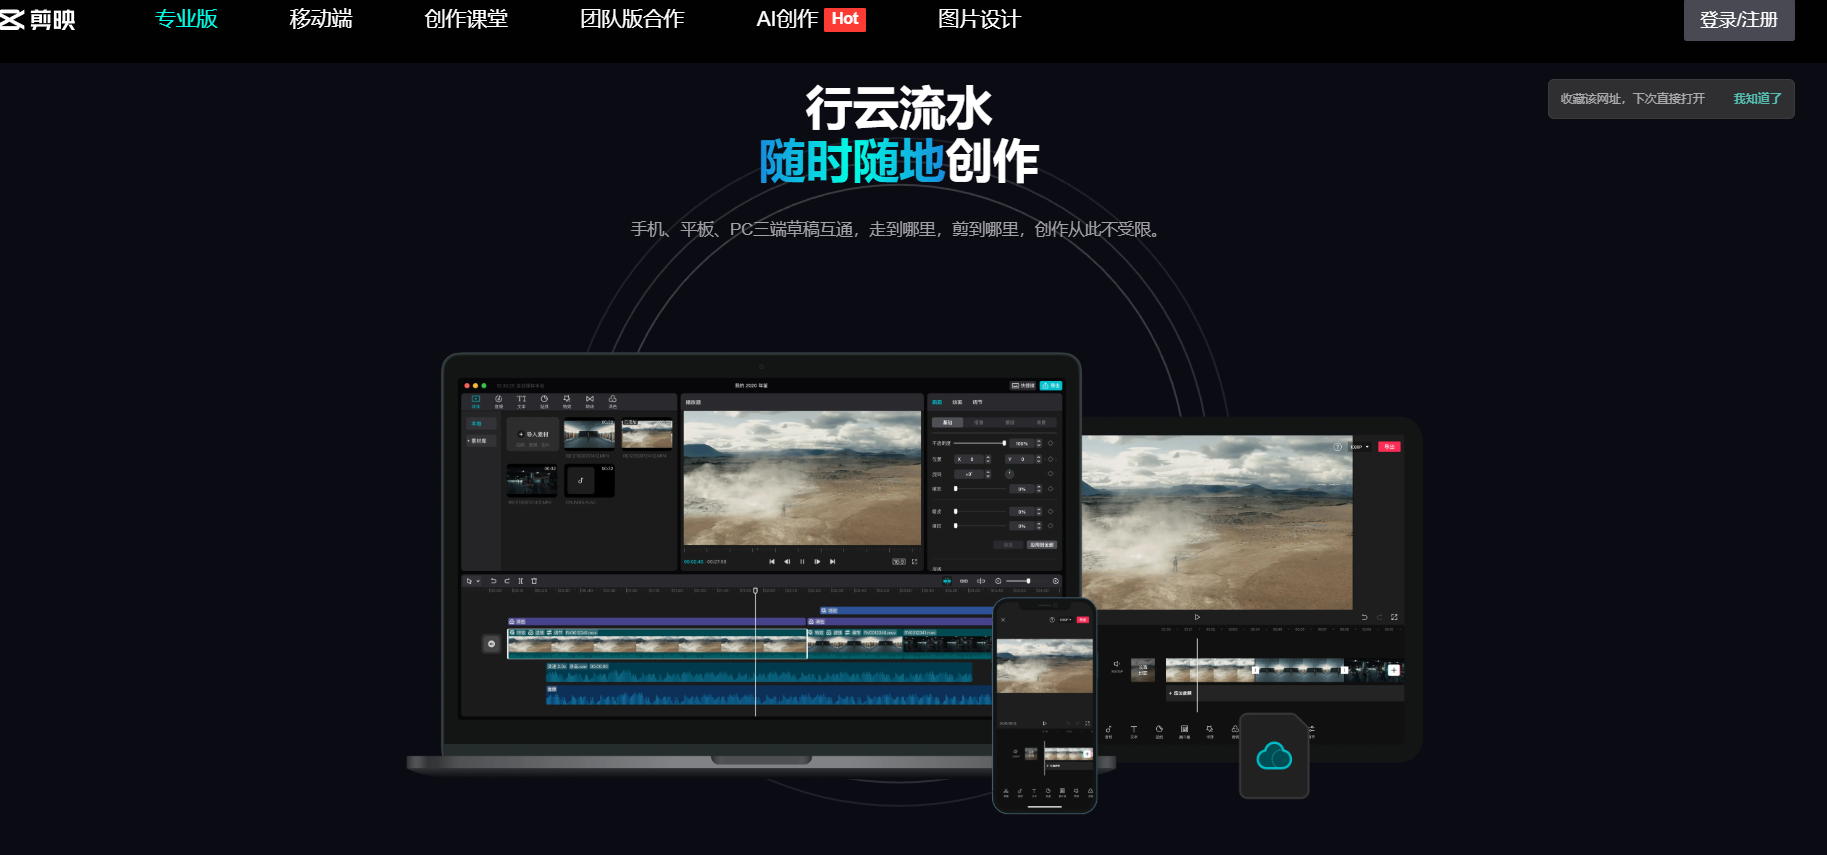This screenshot has width=1827, height=855.
Task: Click the filter icon in laptop toolbar
Action: click(x=612, y=400)
